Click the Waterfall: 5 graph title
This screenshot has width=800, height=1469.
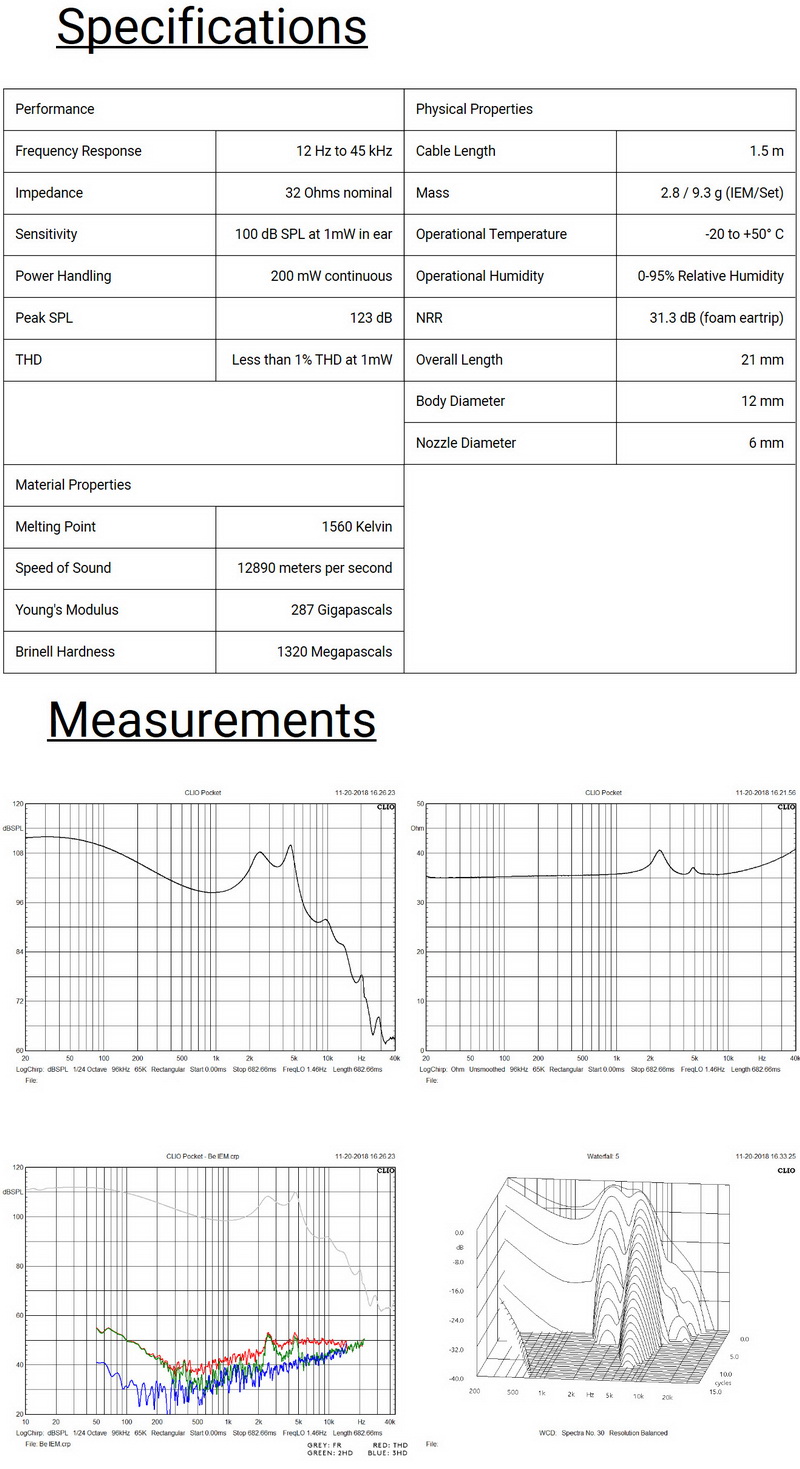click(603, 1156)
